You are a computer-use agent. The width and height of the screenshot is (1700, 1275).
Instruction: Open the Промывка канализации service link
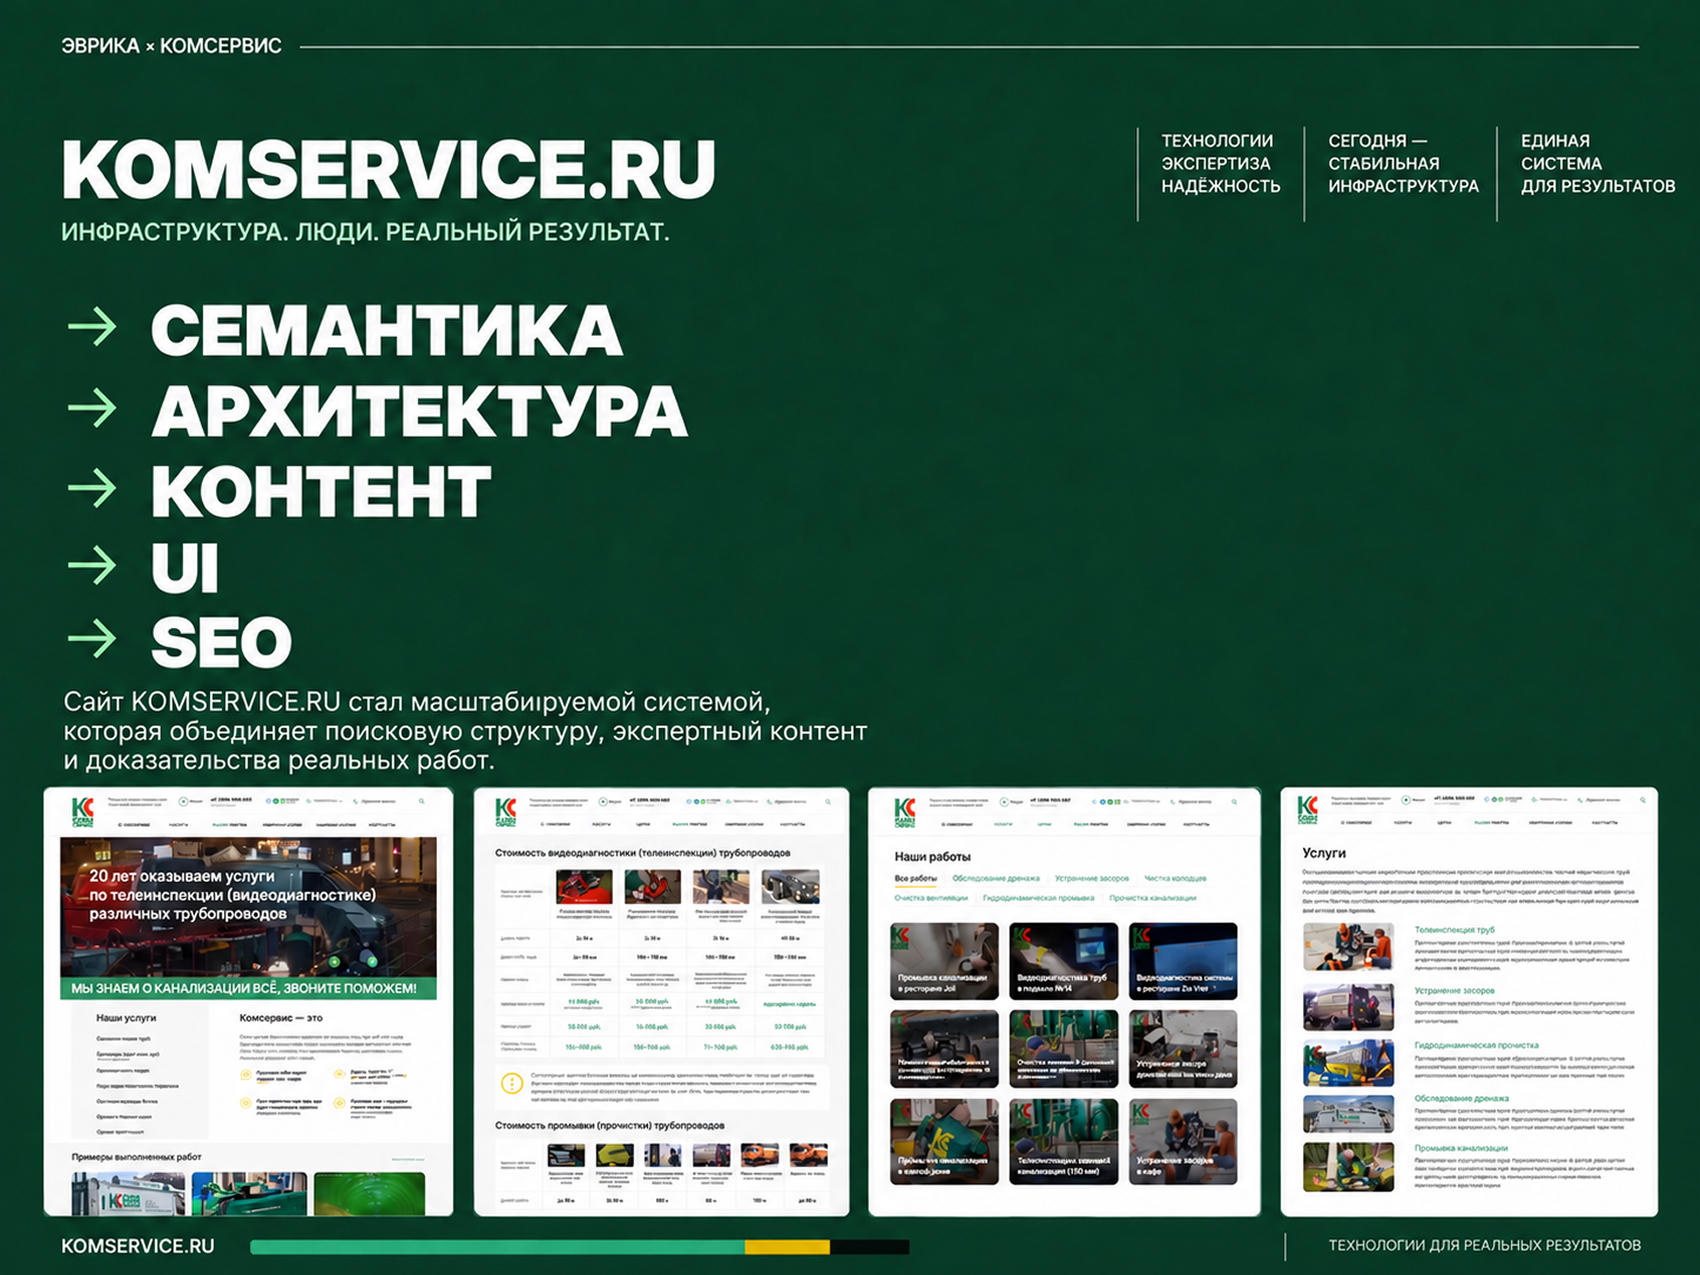pos(1460,1148)
